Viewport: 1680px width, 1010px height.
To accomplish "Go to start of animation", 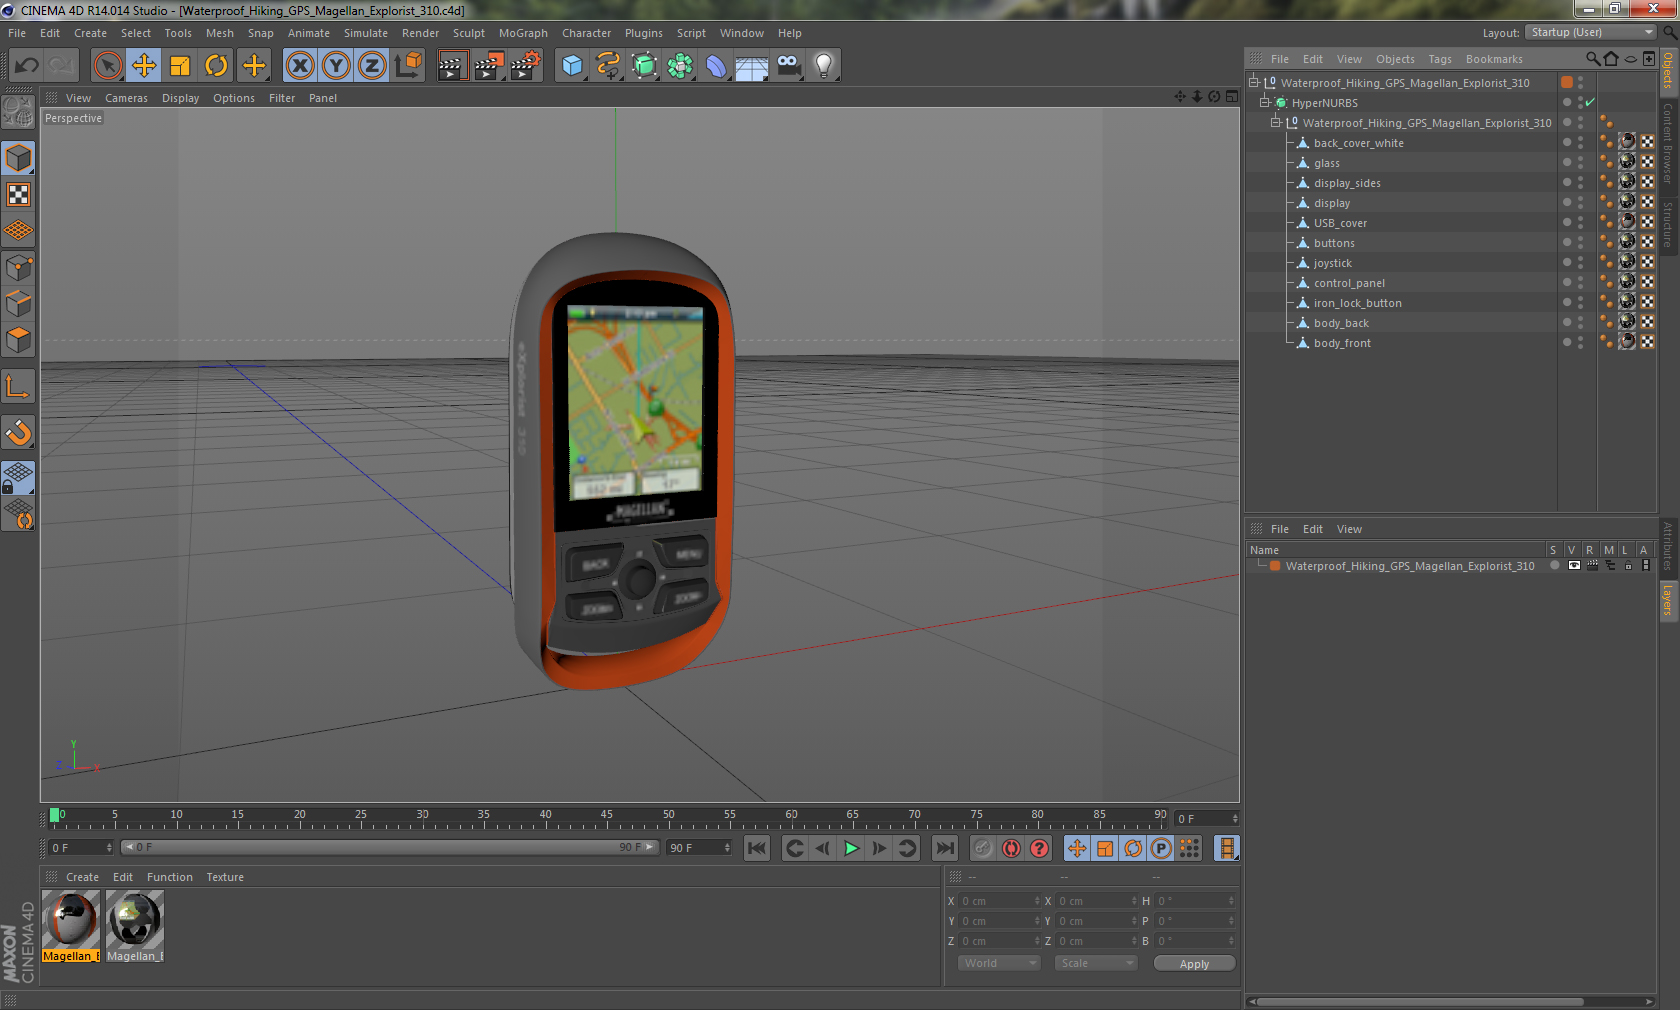I will (757, 848).
